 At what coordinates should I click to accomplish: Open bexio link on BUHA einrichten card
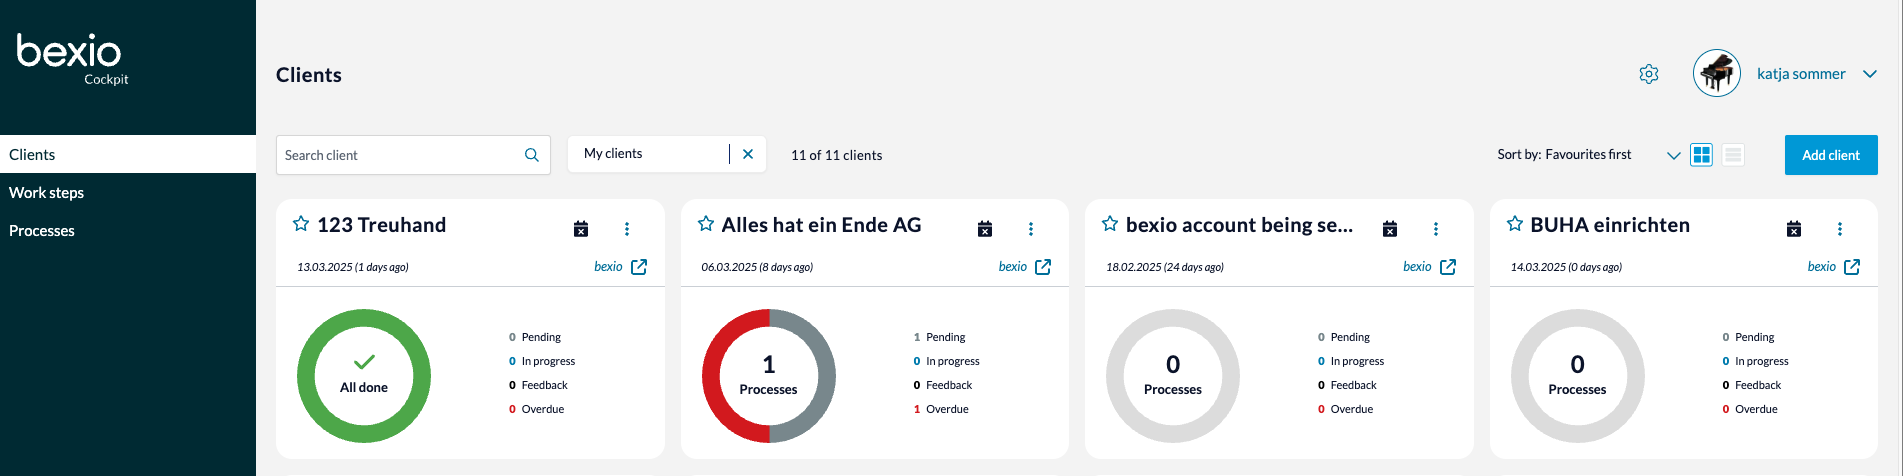point(1822,267)
